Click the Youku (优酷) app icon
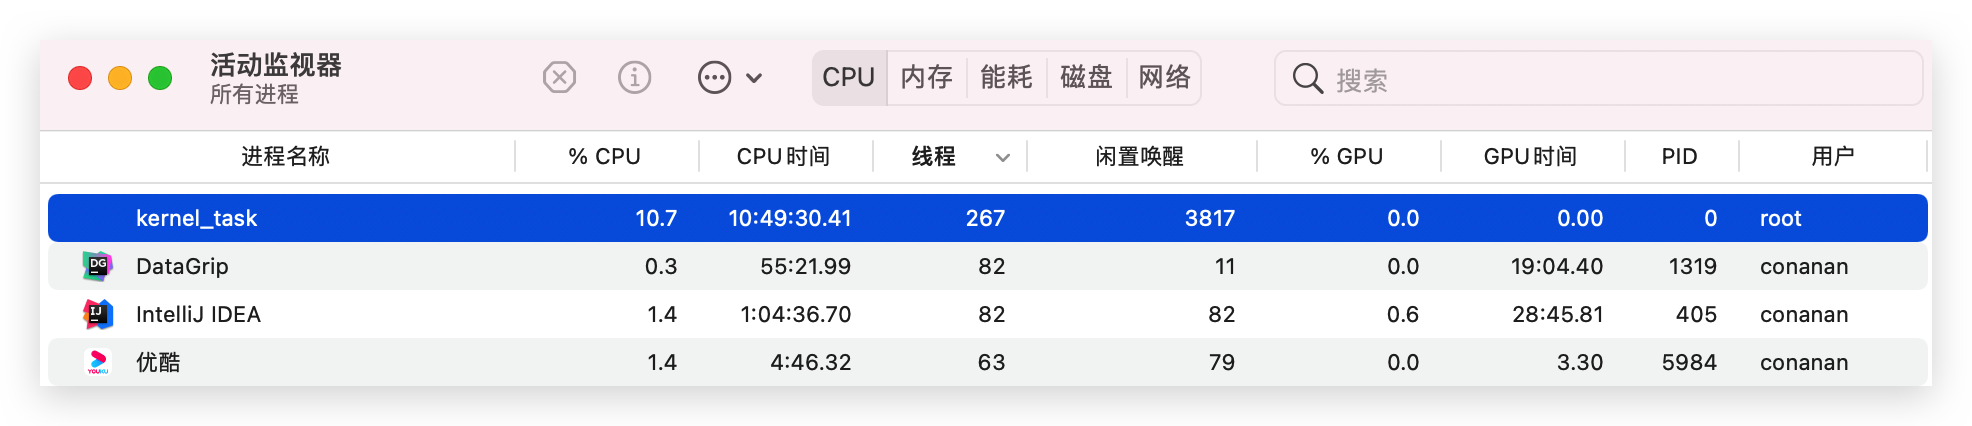Screen dimensions: 1972x426 [x=97, y=362]
